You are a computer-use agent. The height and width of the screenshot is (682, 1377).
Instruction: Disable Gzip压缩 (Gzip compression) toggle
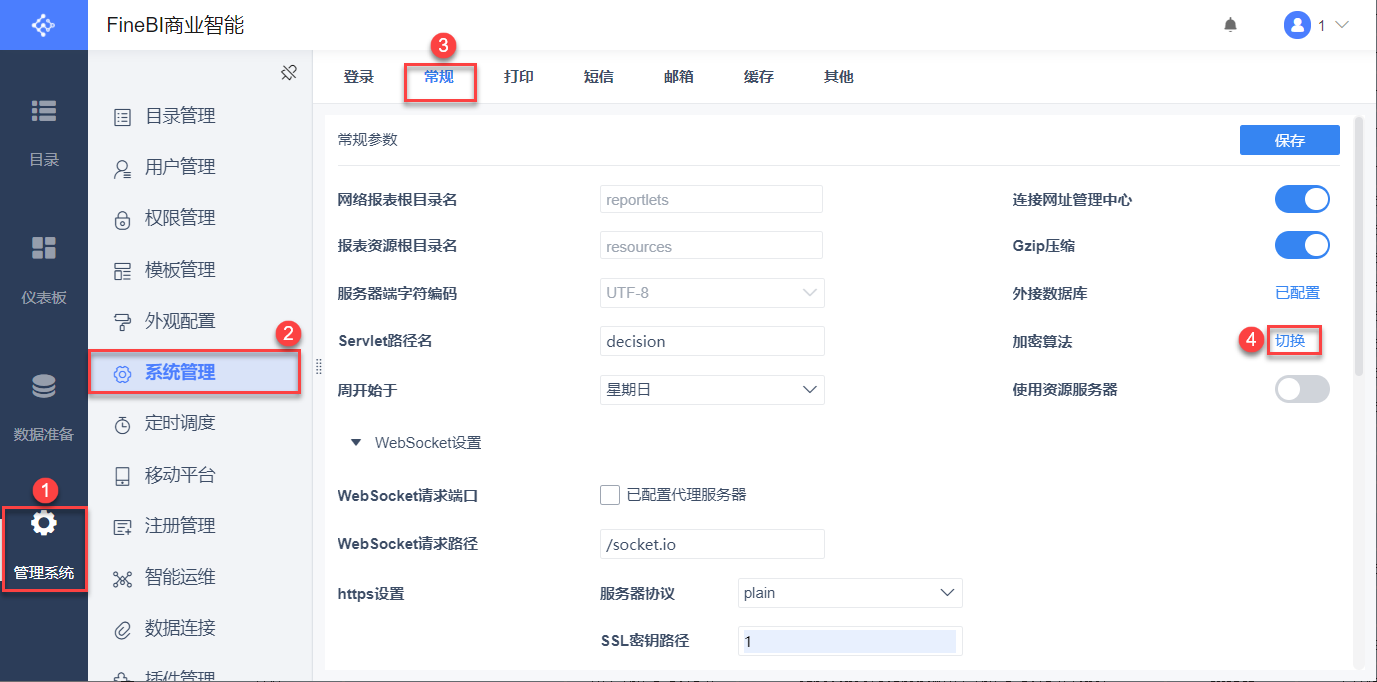point(1302,245)
